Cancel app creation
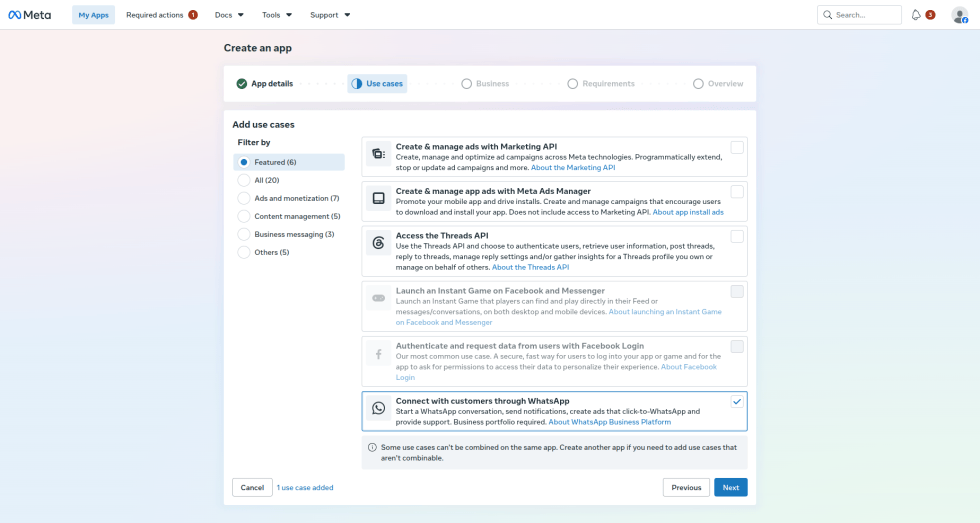 [252, 487]
